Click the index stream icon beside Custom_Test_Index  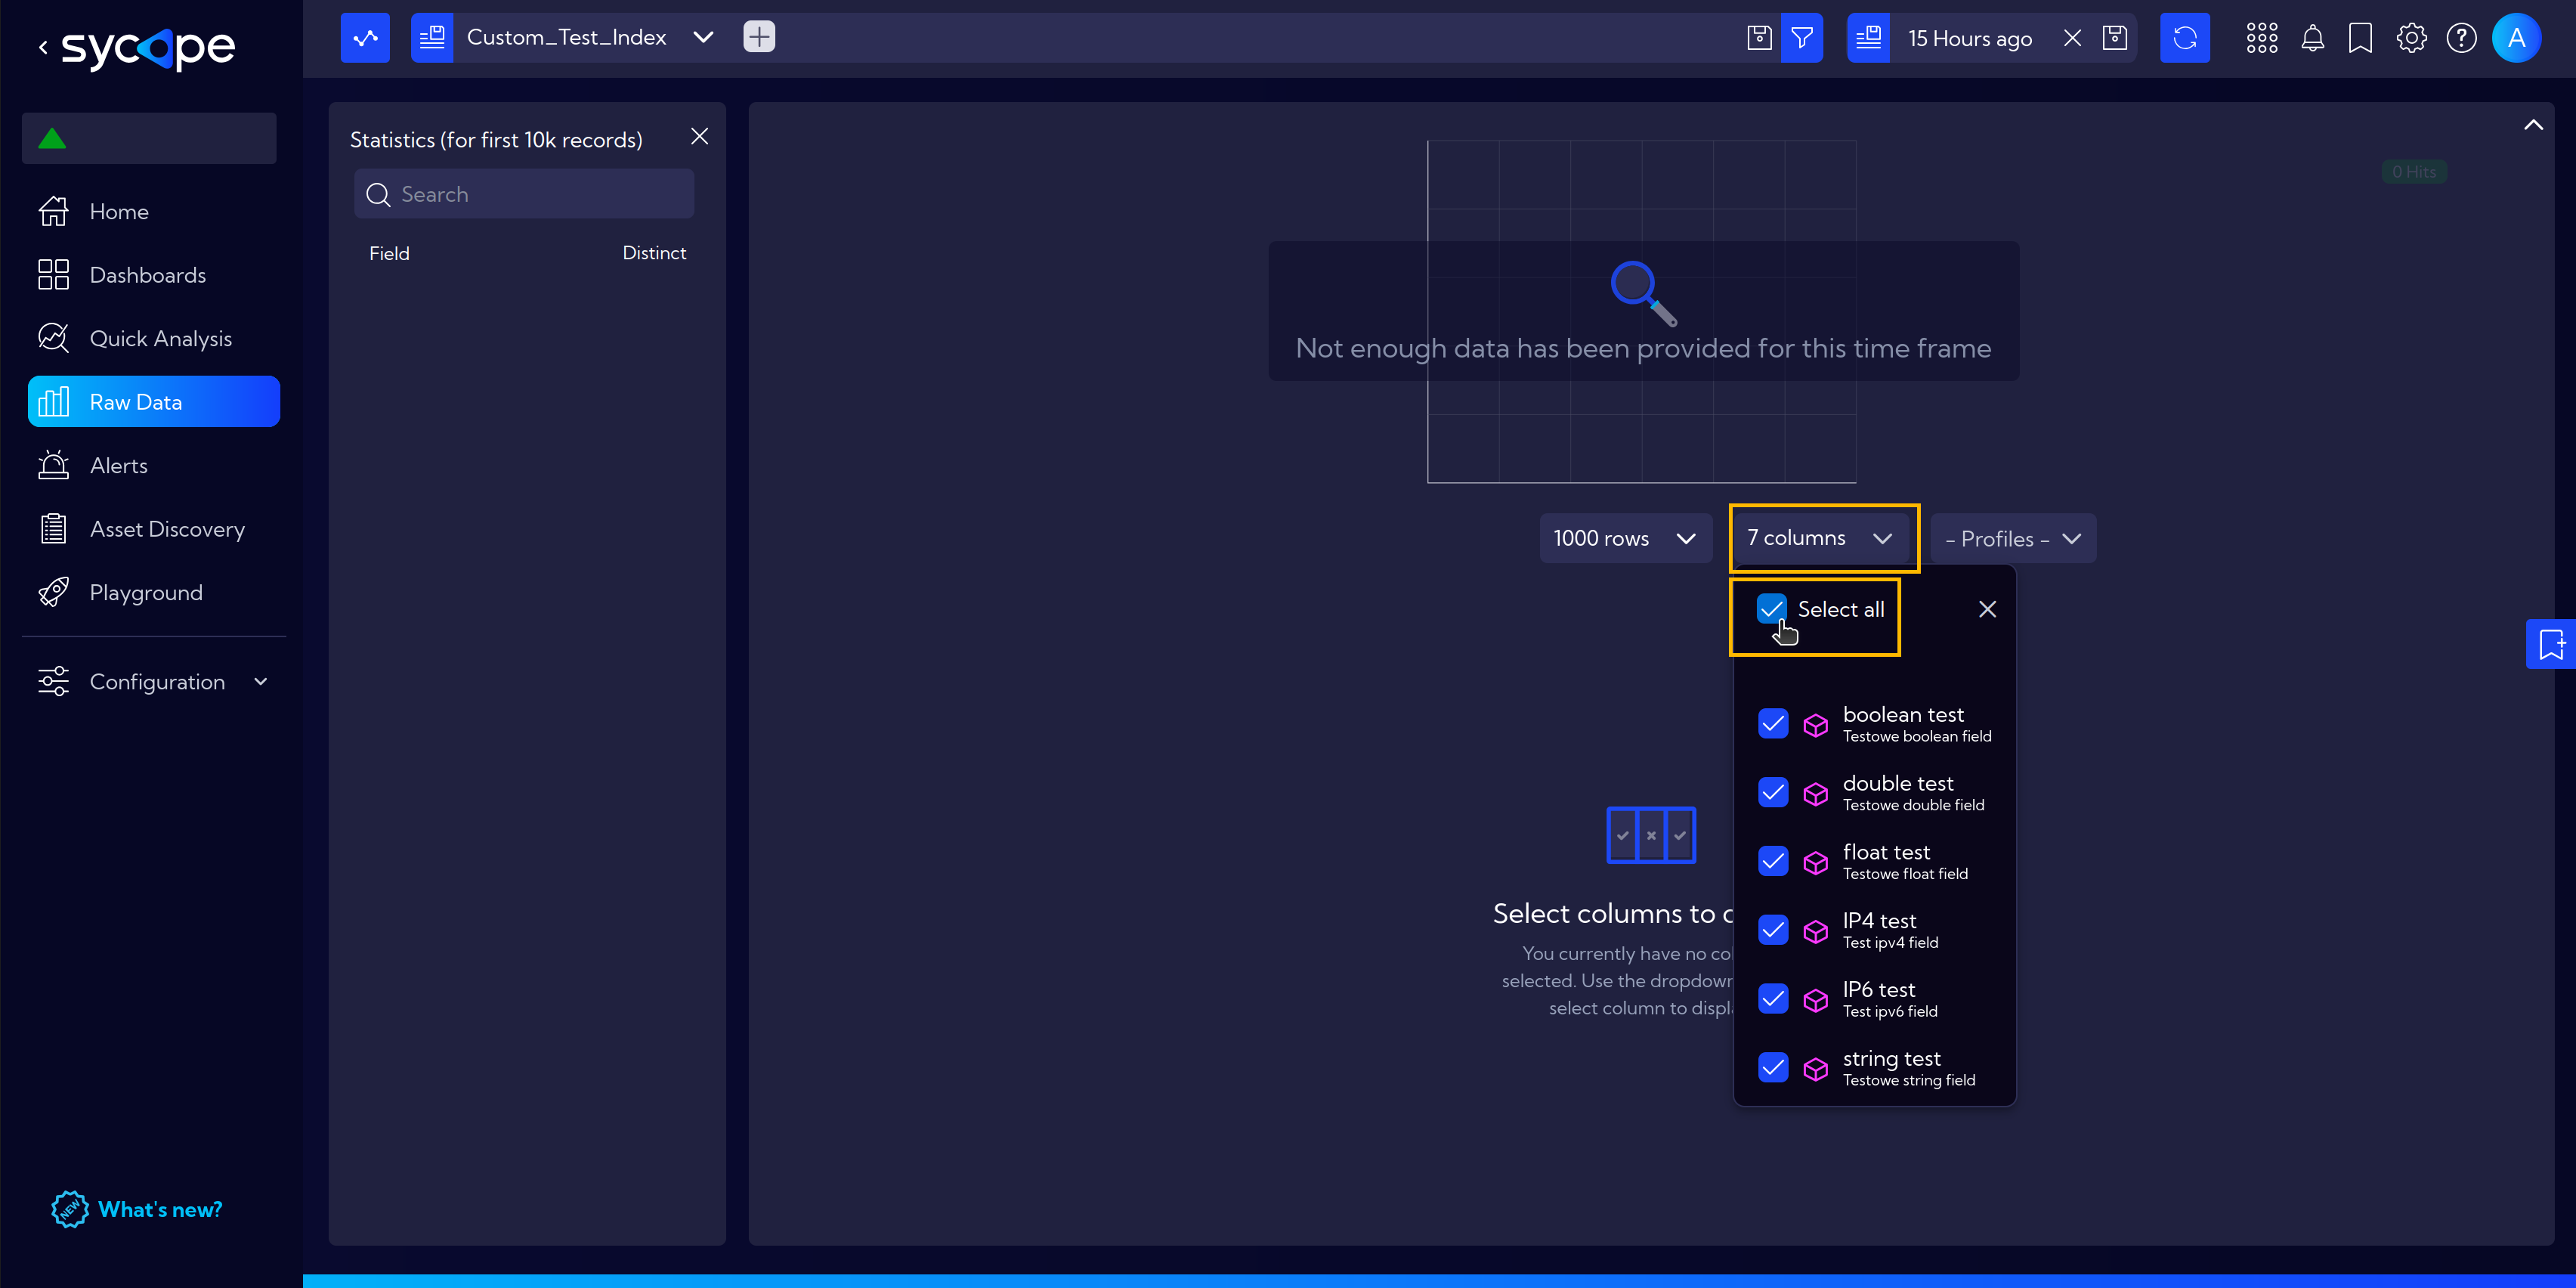(x=432, y=38)
